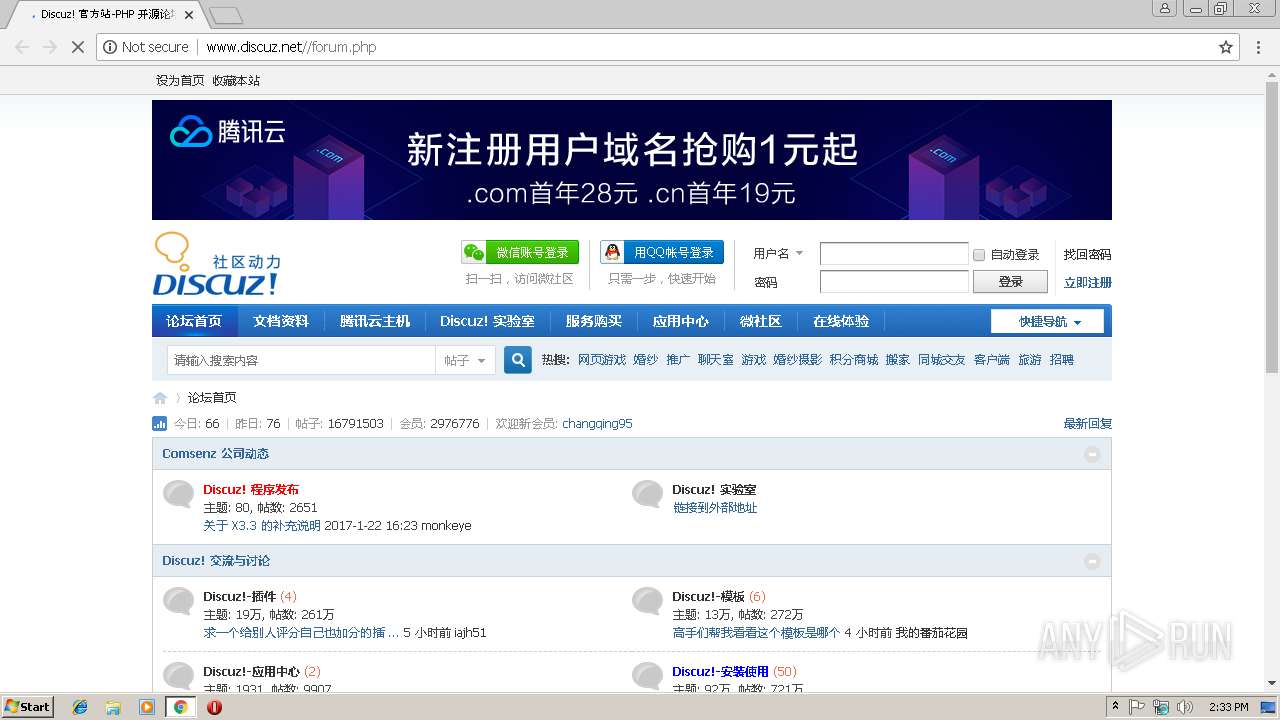The width and height of the screenshot is (1280, 720).
Task: Open the media player taskbar icon
Action: (x=147, y=707)
